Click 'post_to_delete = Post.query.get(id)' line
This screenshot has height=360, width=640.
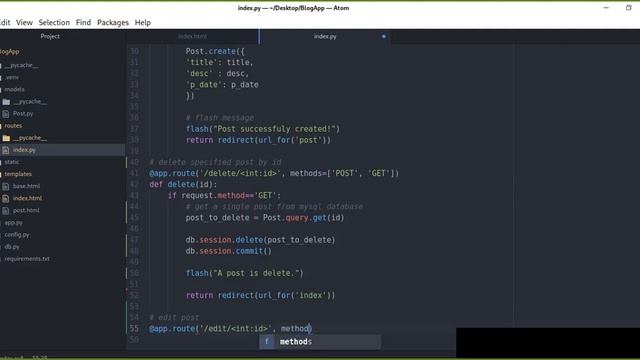click(x=265, y=218)
